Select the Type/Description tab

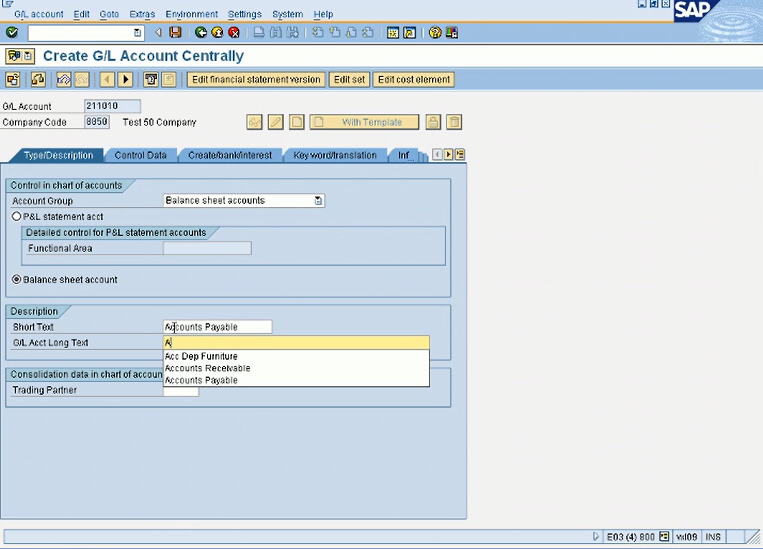pyautogui.click(x=58, y=155)
